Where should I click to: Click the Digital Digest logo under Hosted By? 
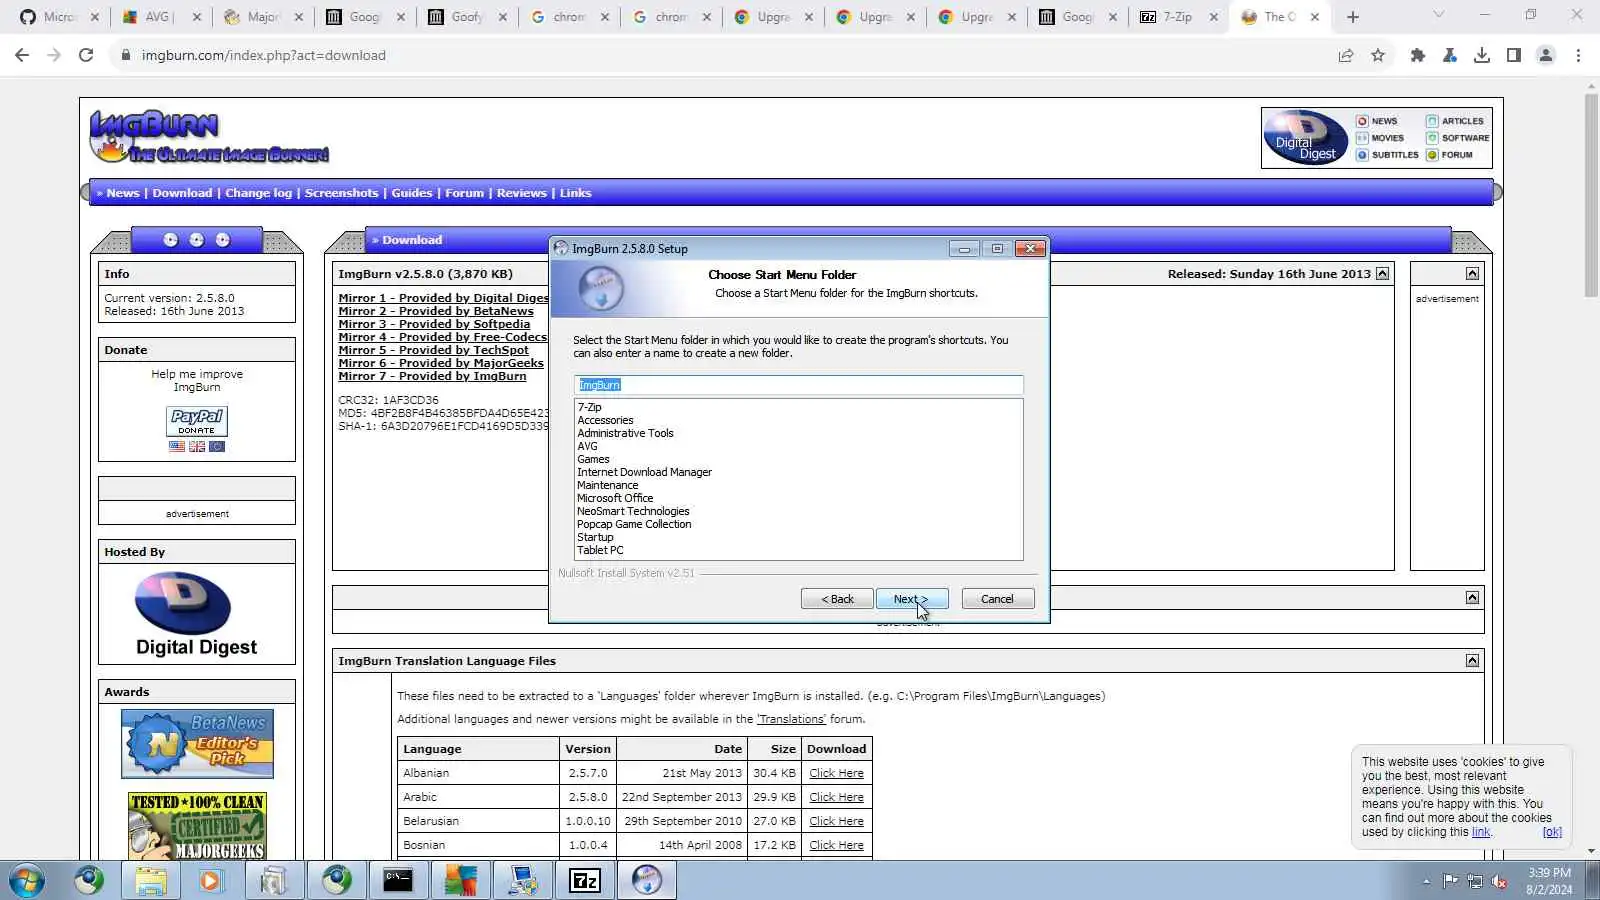(x=197, y=615)
